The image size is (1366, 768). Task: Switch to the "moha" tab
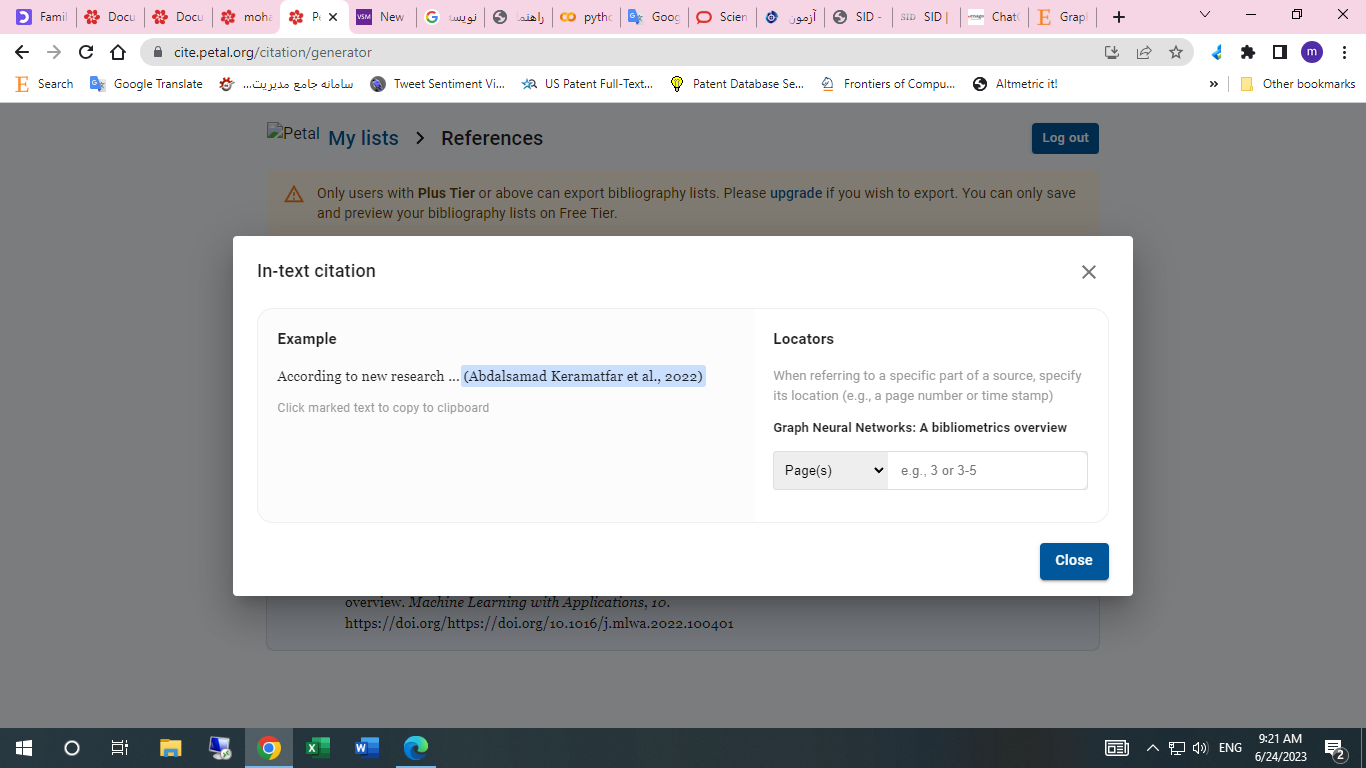point(246,17)
